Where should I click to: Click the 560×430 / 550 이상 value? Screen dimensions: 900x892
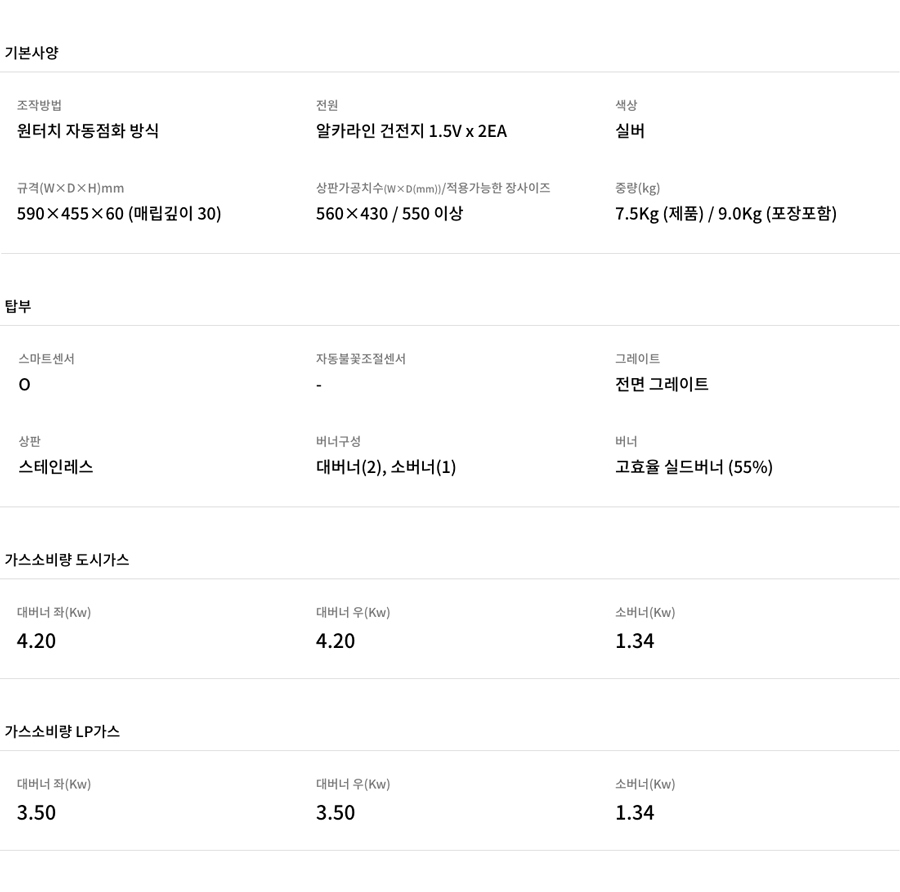[x=389, y=214]
